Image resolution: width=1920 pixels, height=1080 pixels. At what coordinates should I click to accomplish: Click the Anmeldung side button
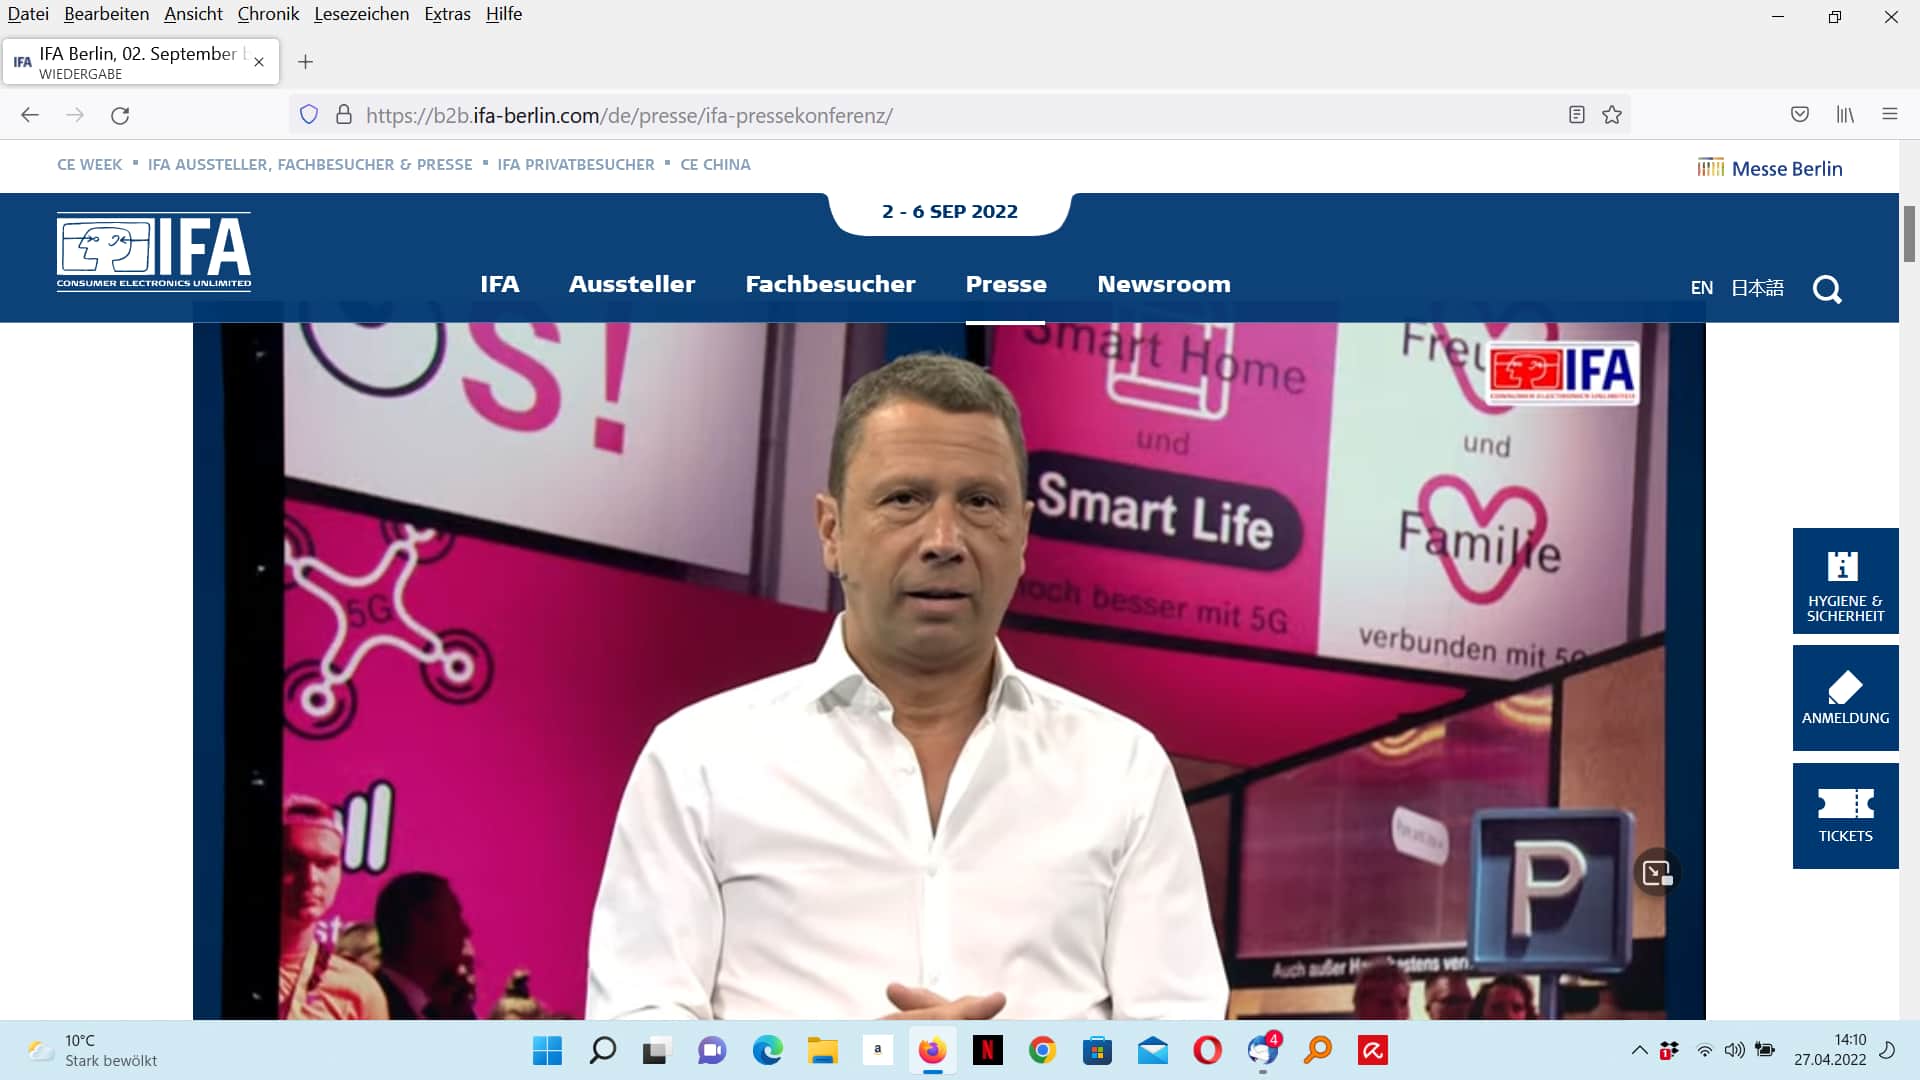point(1845,698)
